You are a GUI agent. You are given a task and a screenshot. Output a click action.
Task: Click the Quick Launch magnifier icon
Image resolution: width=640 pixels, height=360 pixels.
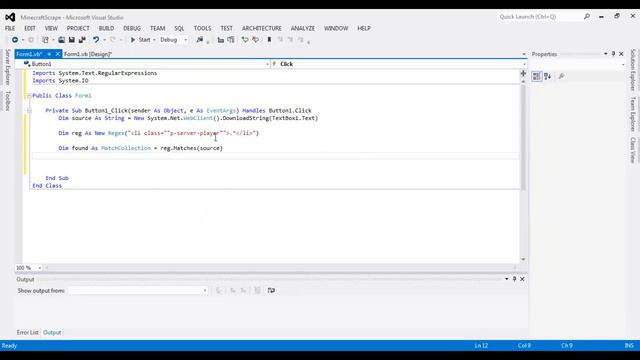pyautogui.click(x=587, y=17)
